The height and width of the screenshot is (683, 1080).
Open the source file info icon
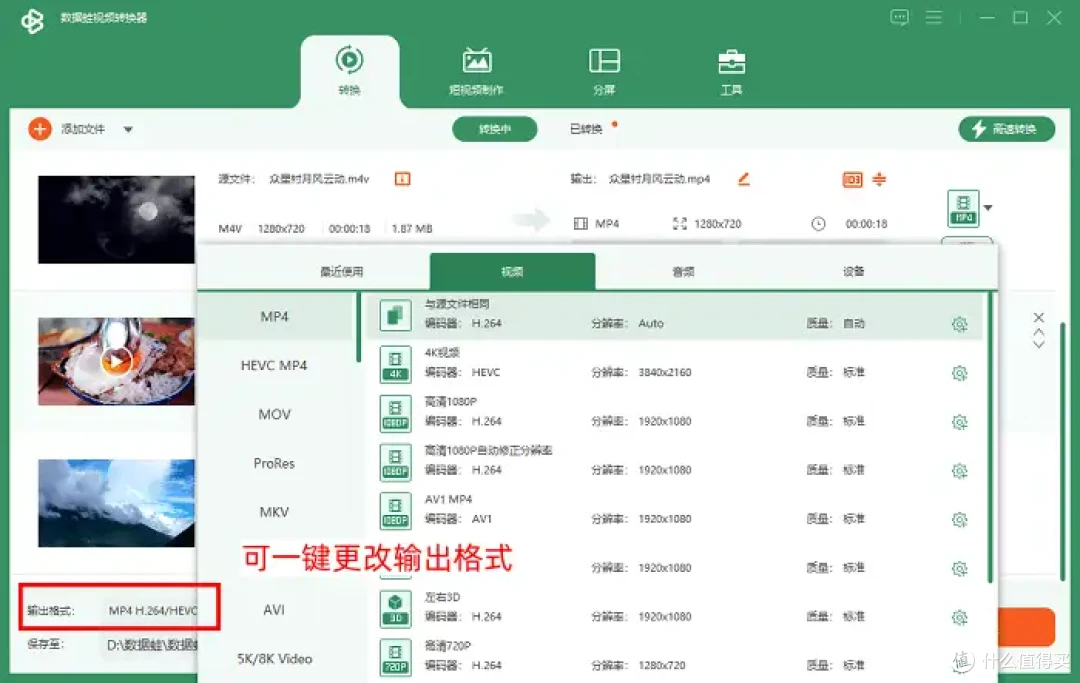[x=402, y=179]
